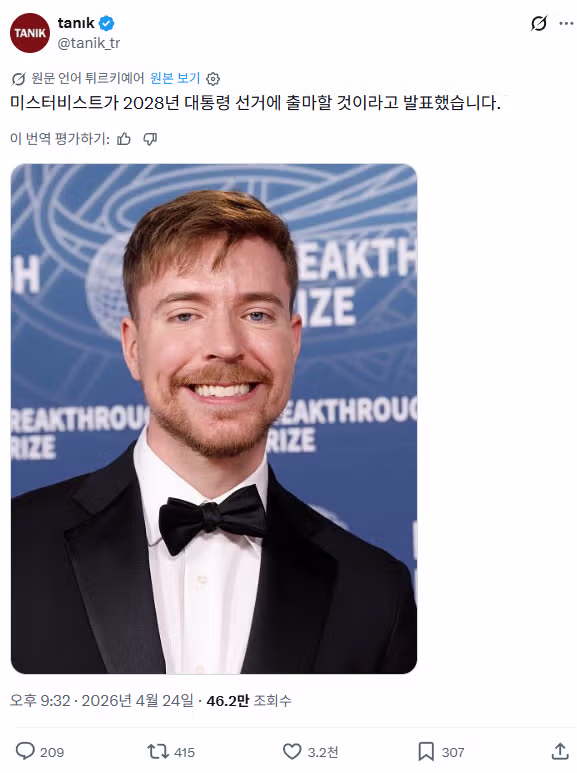Rate the translation with thumbs up

point(124,139)
